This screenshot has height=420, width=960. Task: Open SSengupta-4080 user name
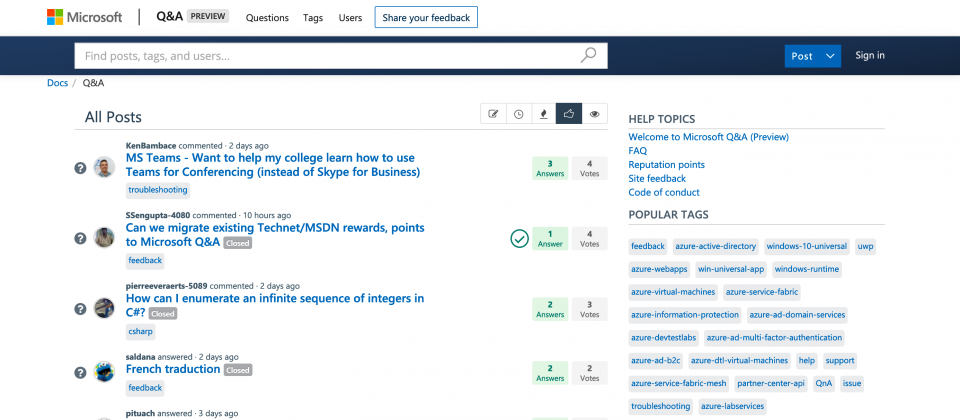pos(158,216)
